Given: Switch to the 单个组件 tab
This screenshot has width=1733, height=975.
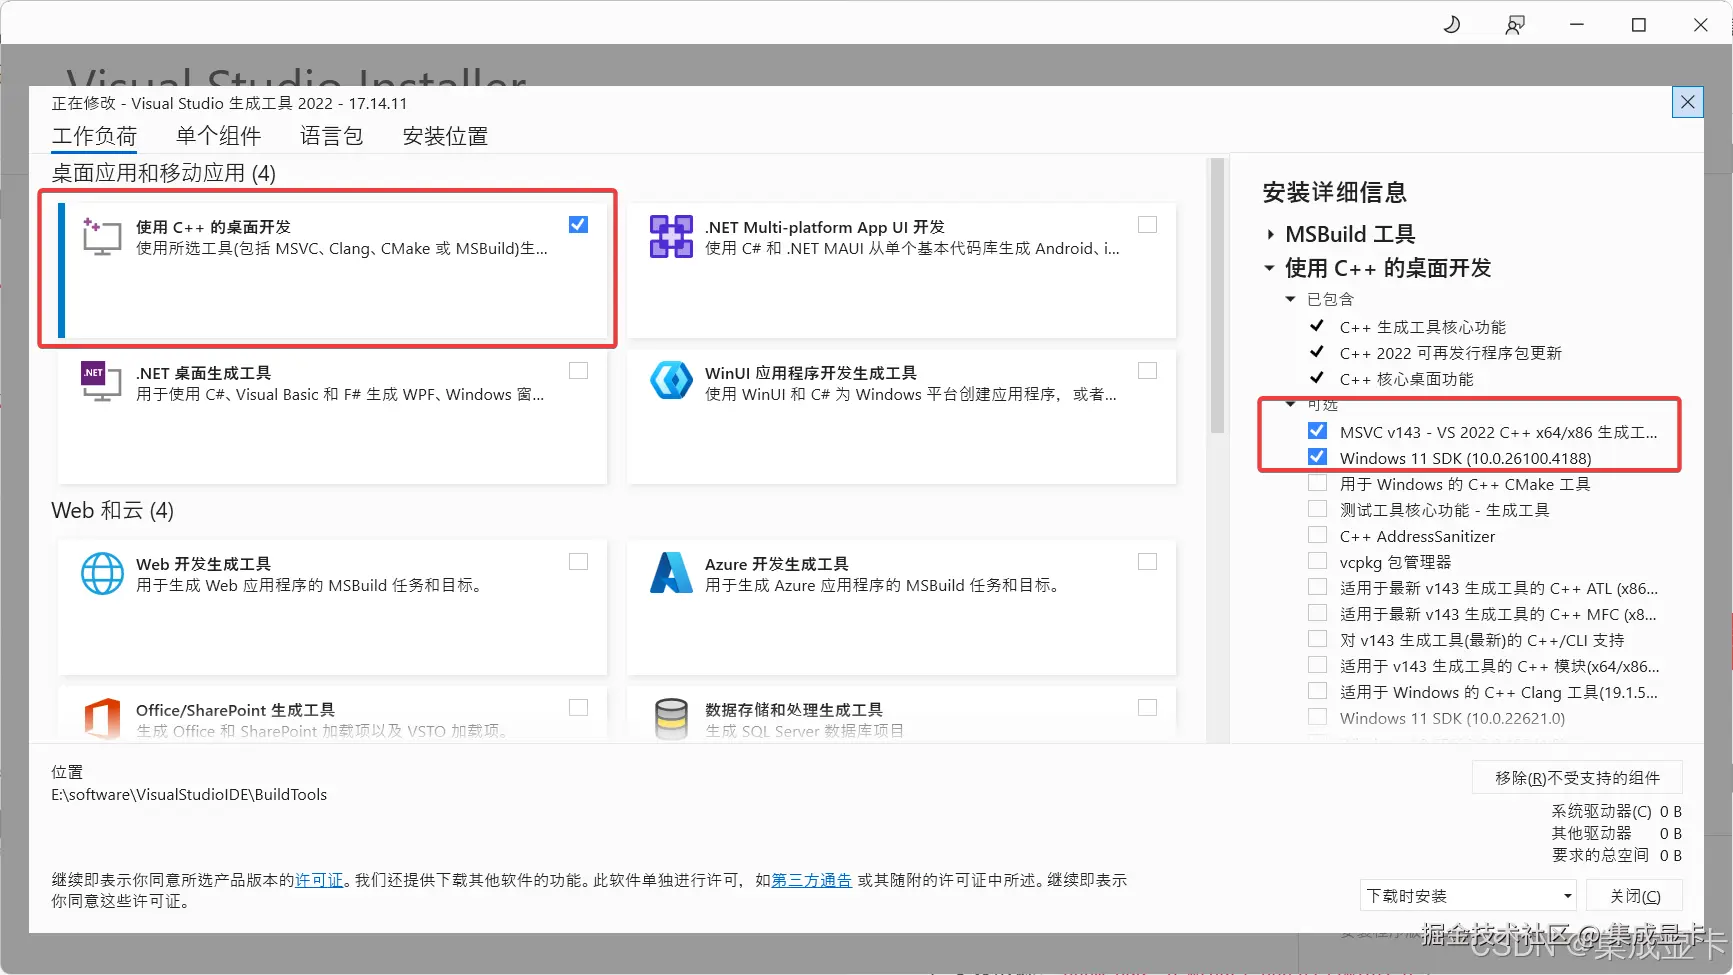Looking at the screenshot, I should (x=218, y=136).
